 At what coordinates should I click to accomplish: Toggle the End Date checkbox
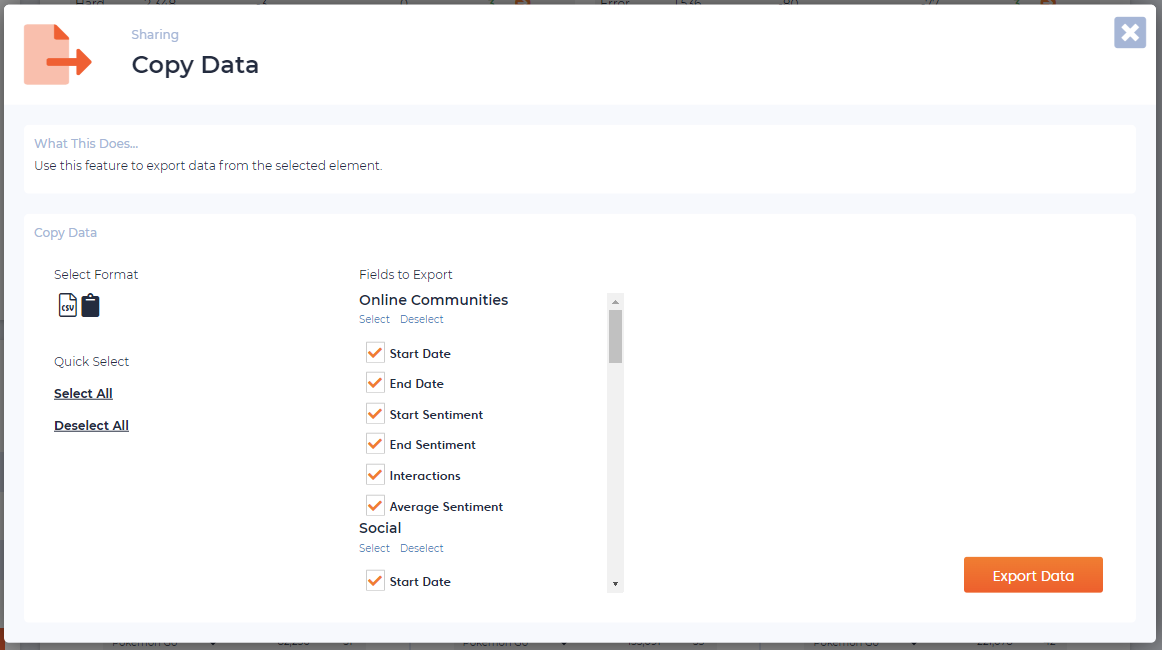[375, 383]
